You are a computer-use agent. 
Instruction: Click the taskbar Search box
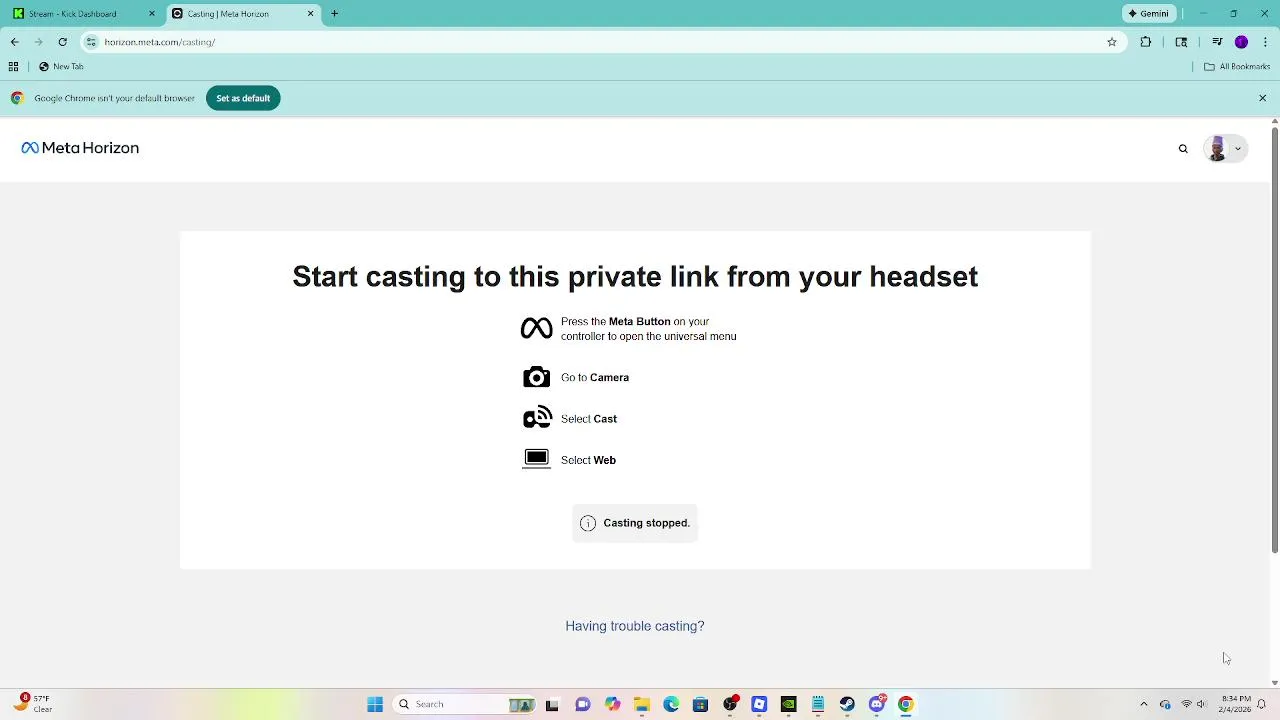[x=465, y=704]
